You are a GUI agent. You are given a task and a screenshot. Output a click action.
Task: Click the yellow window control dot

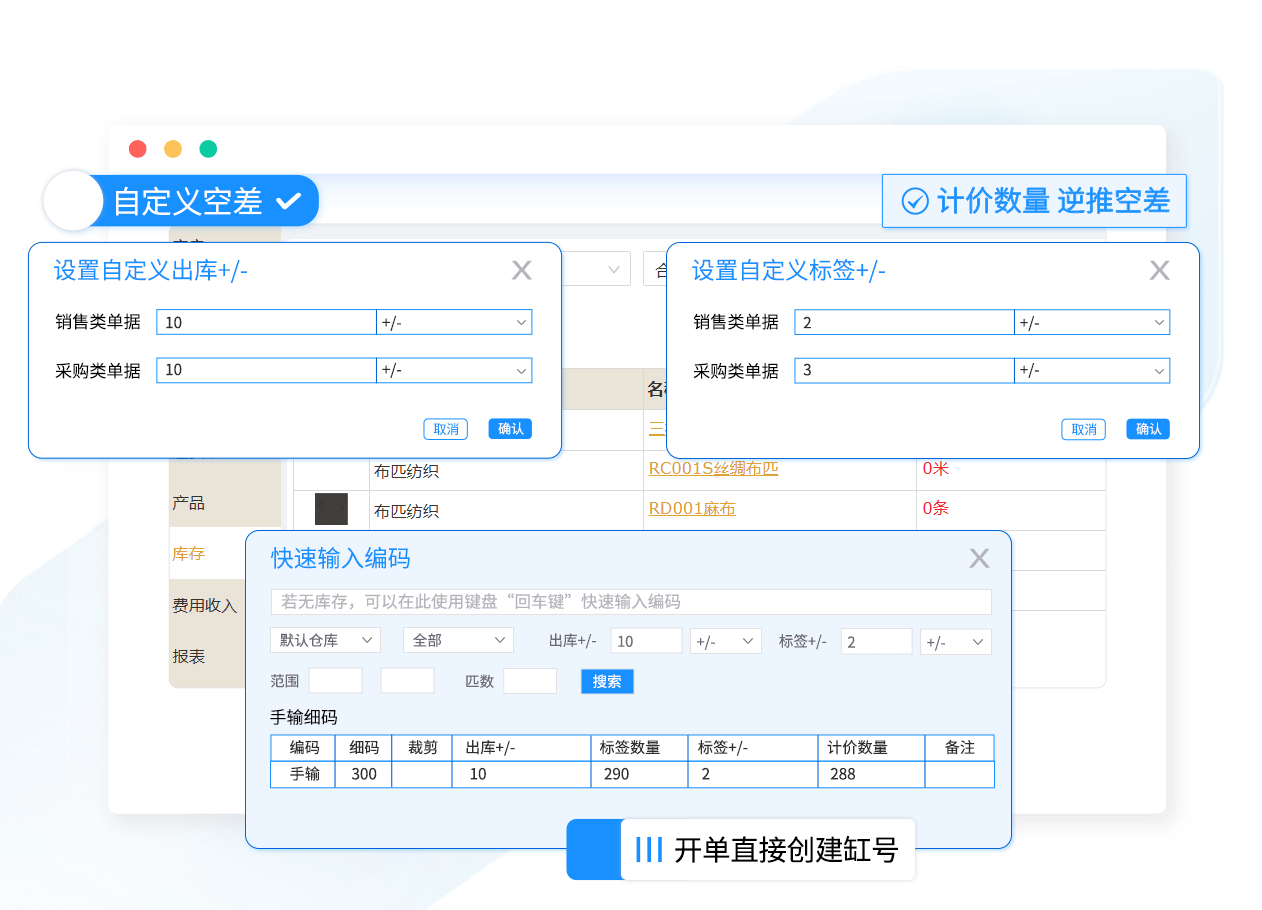tap(173, 149)
